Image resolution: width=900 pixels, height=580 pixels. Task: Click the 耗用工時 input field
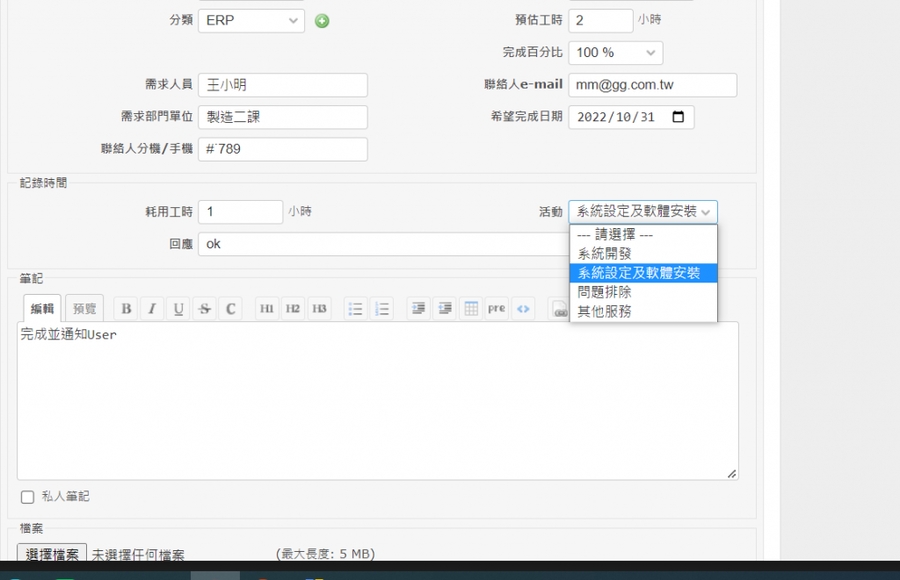240,212
